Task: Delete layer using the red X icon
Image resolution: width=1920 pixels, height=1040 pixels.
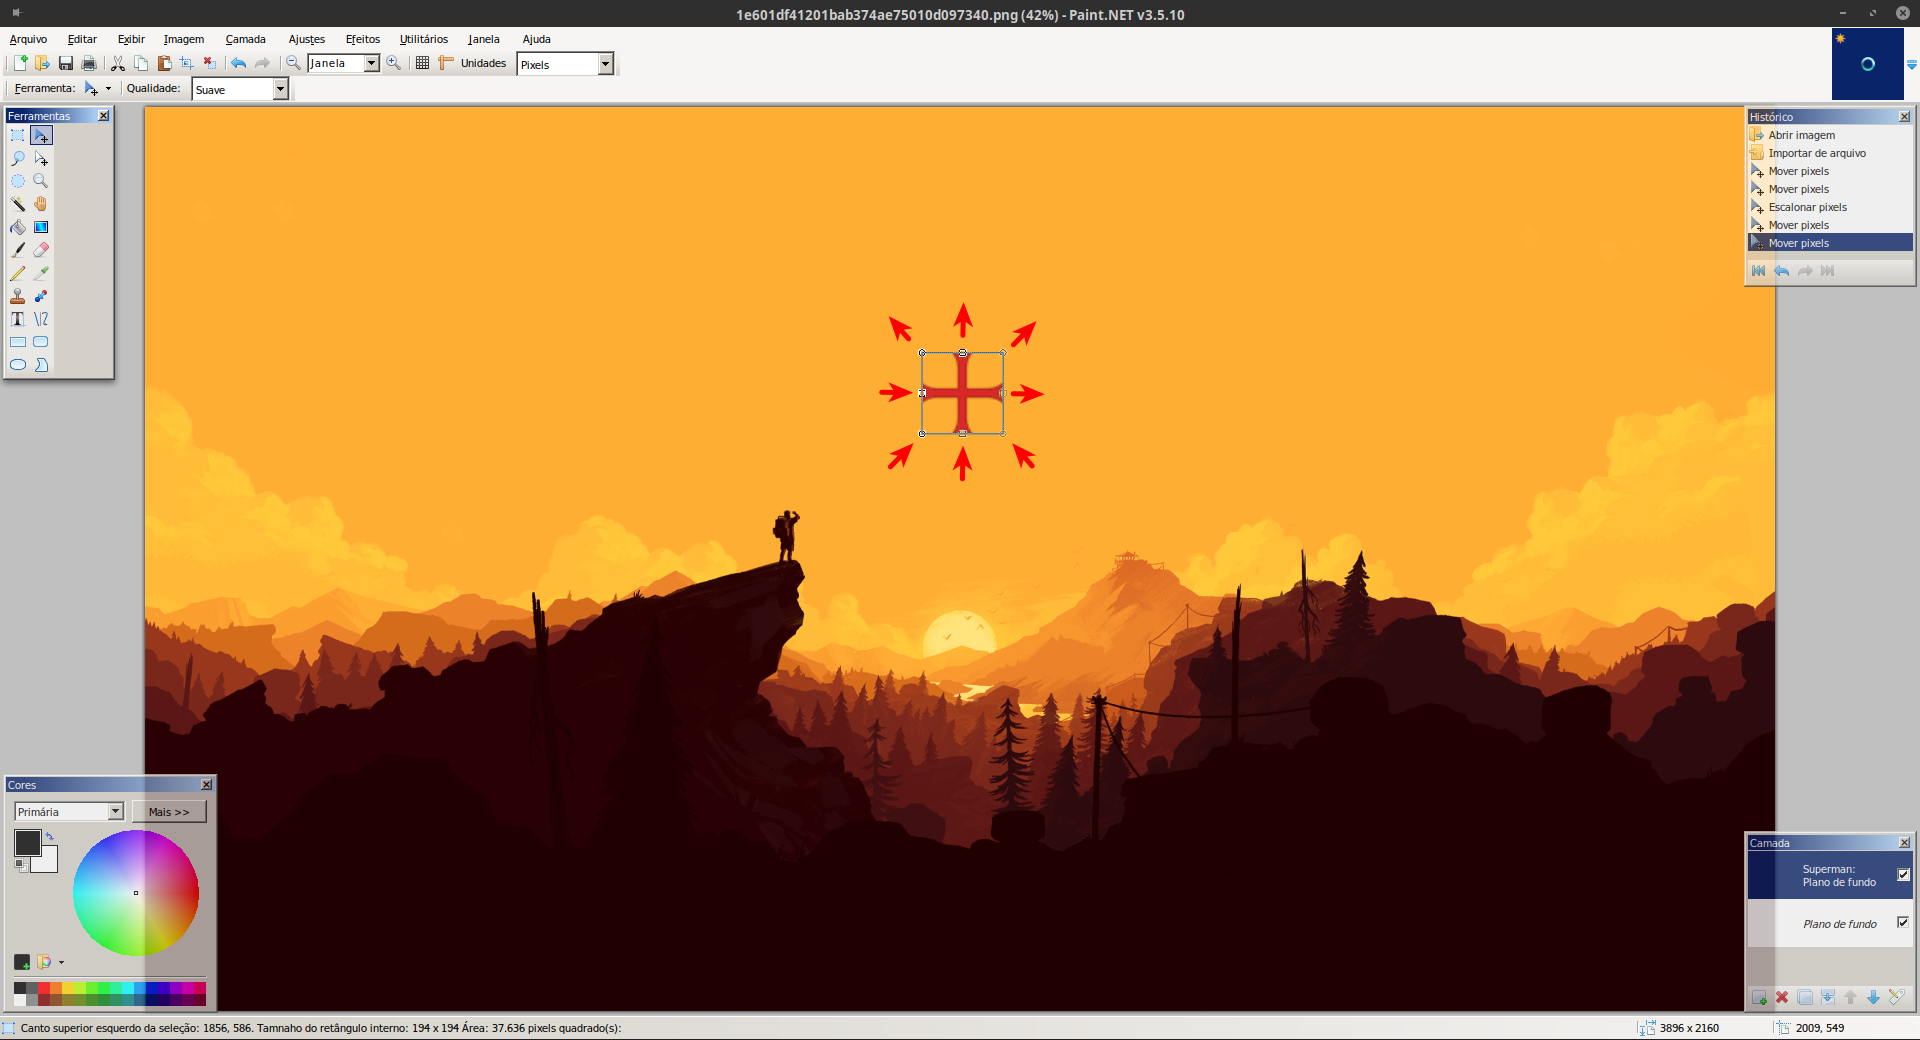Action: click(1782, 997)
